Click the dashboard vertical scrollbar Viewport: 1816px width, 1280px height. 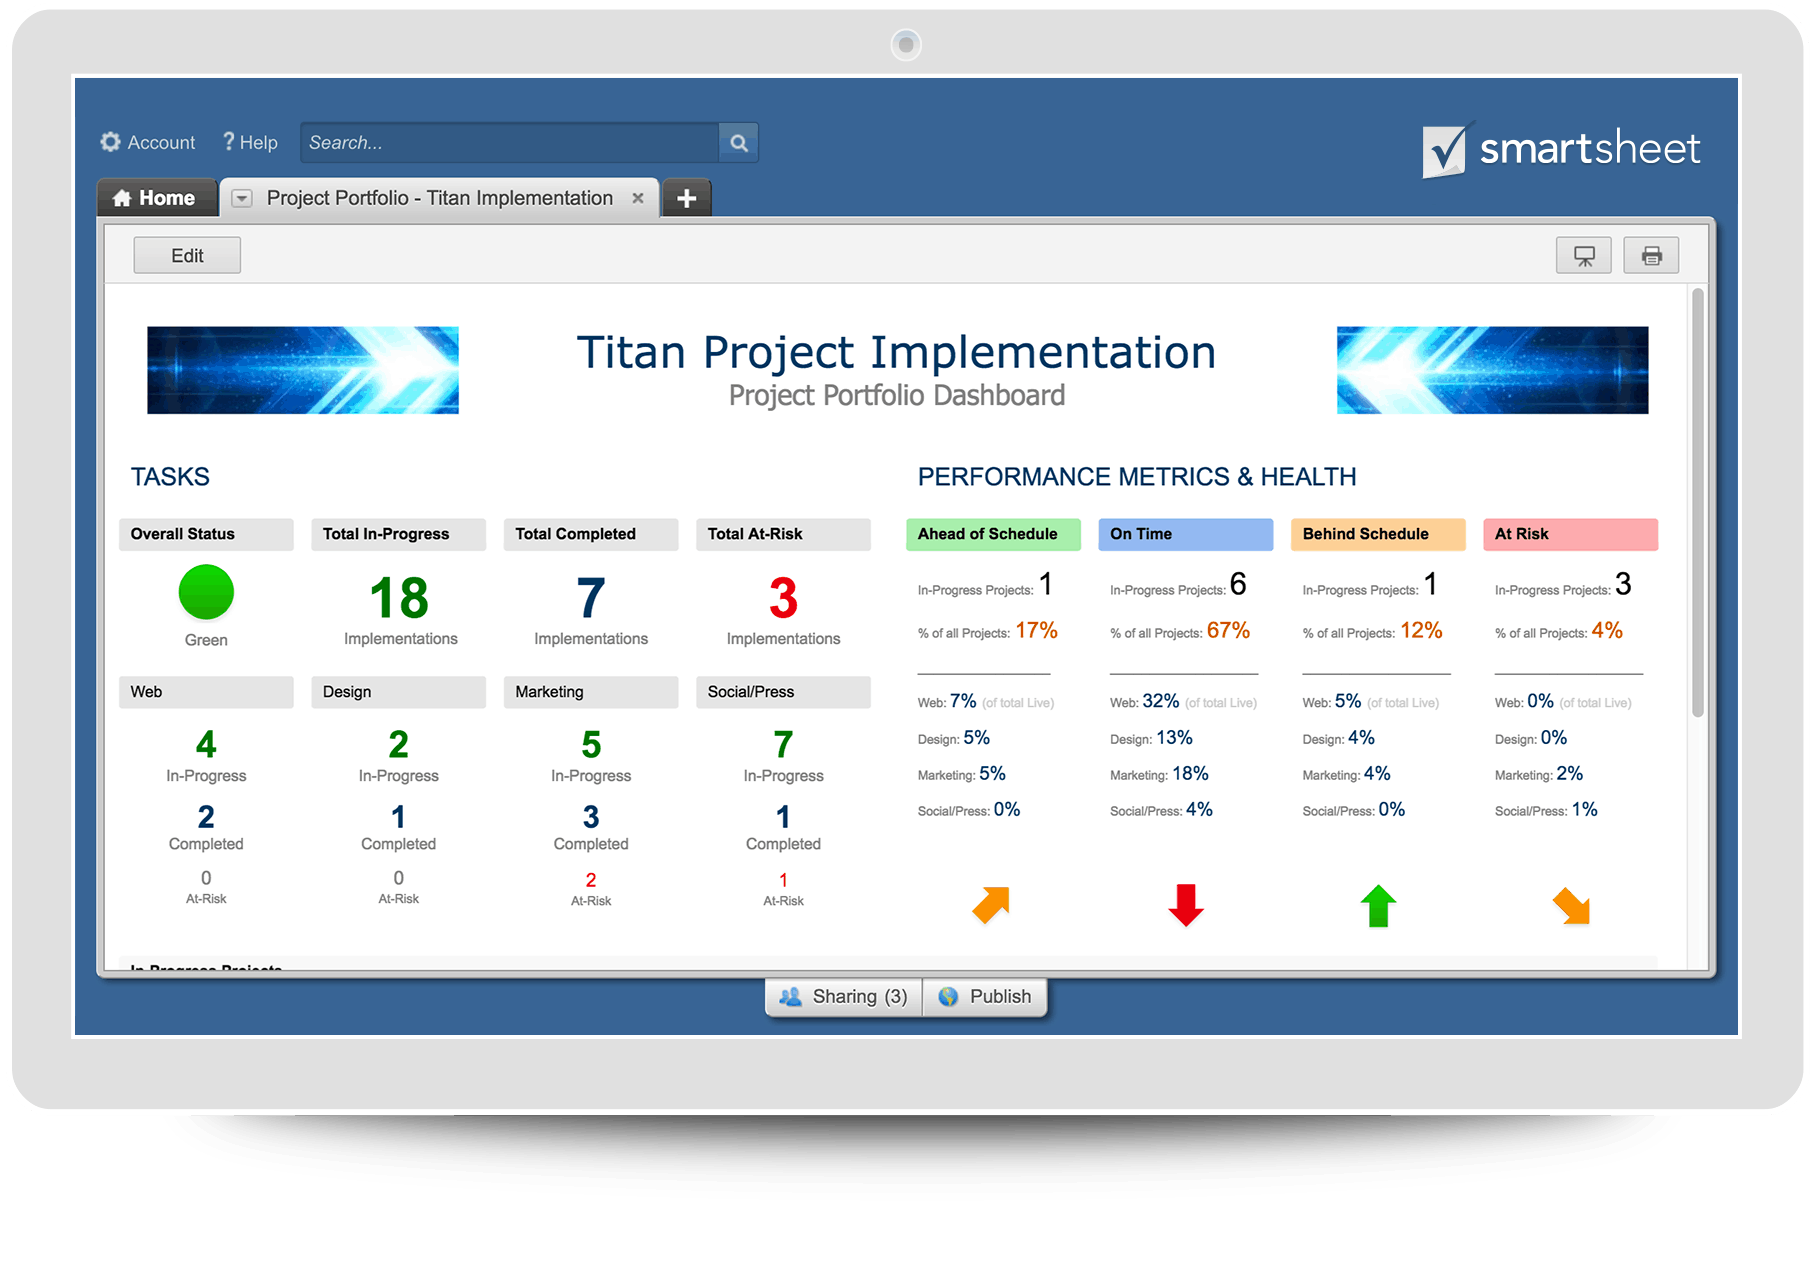click(1697, 503)
